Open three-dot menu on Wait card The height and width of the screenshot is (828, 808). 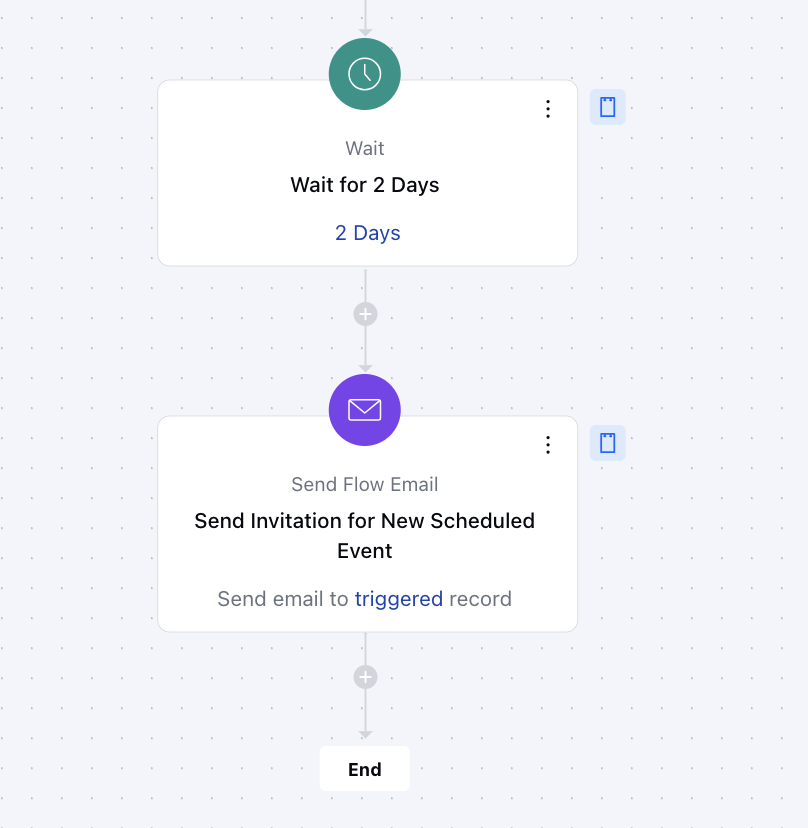[548, 109]
